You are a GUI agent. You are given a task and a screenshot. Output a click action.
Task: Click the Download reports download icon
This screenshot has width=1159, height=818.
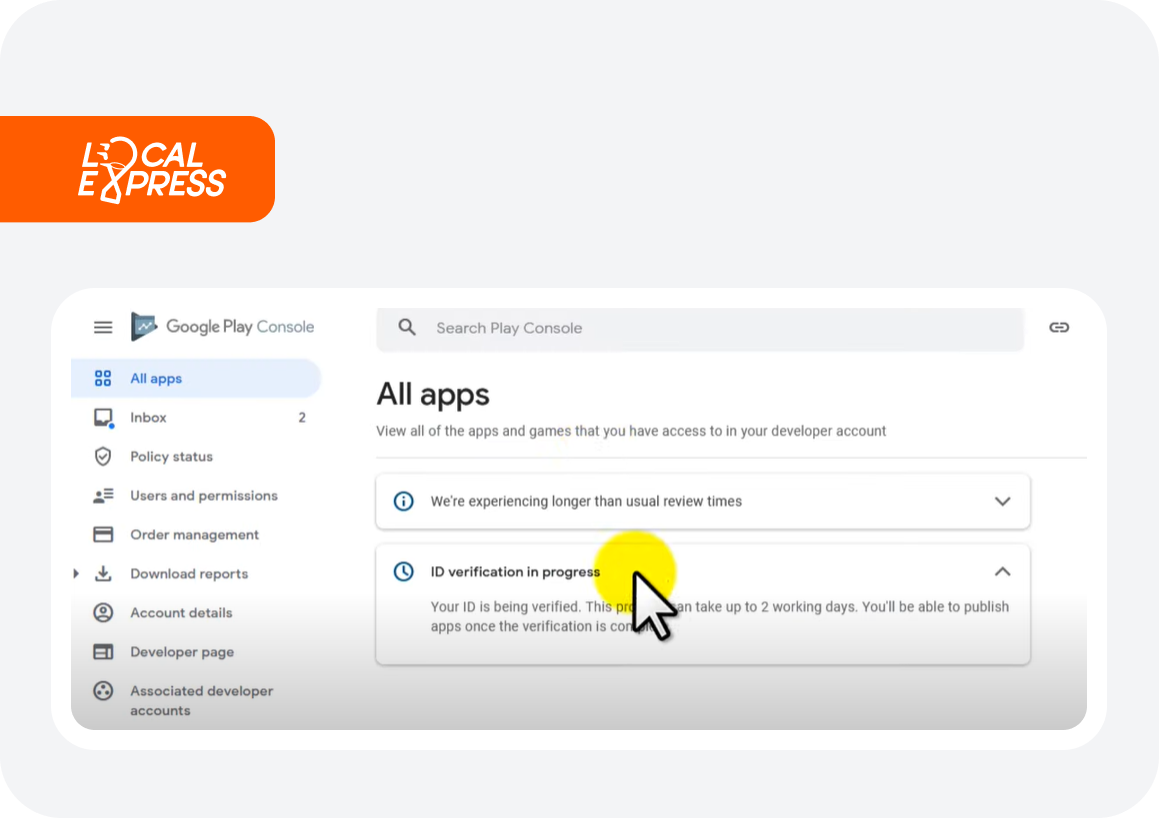coord(103,573)
